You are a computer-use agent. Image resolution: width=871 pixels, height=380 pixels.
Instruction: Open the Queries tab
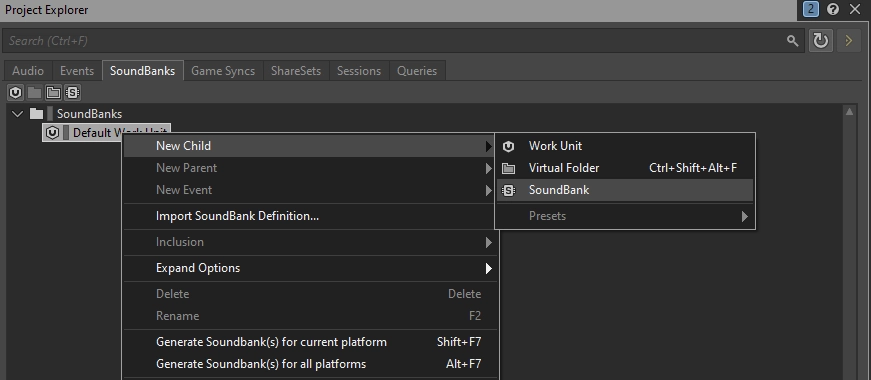pyautogui.click(x=417, y=71)
